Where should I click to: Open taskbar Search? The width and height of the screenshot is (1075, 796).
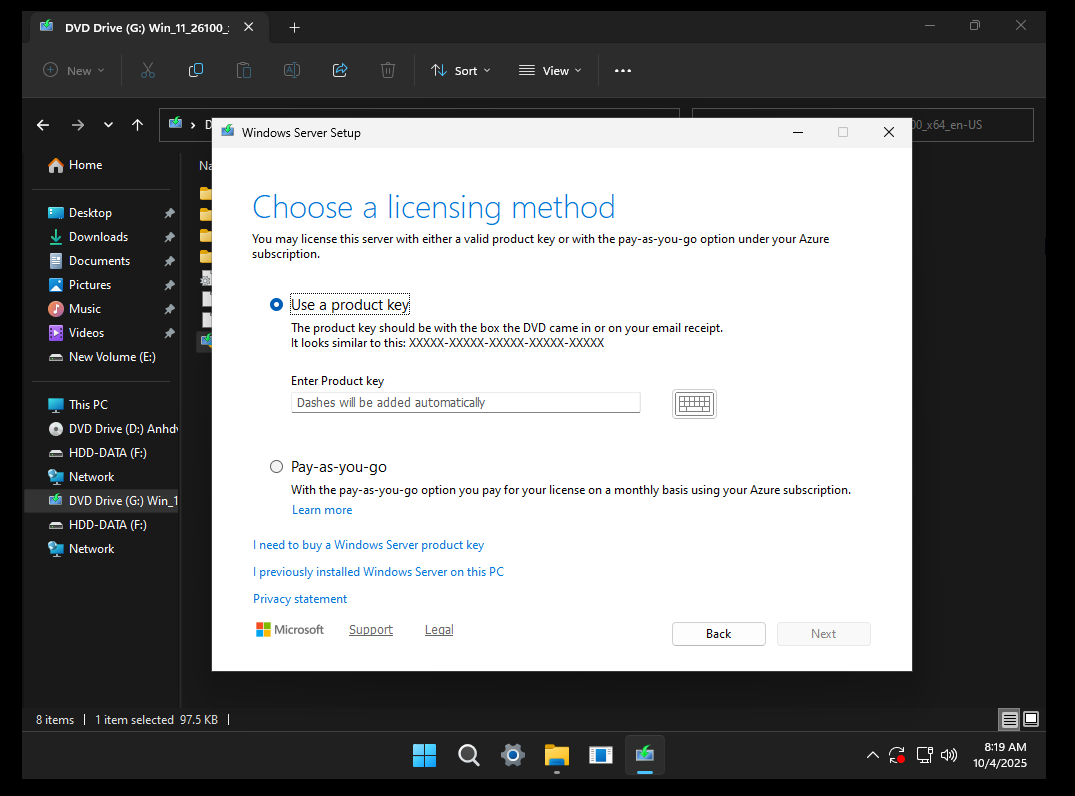(469, 756)
